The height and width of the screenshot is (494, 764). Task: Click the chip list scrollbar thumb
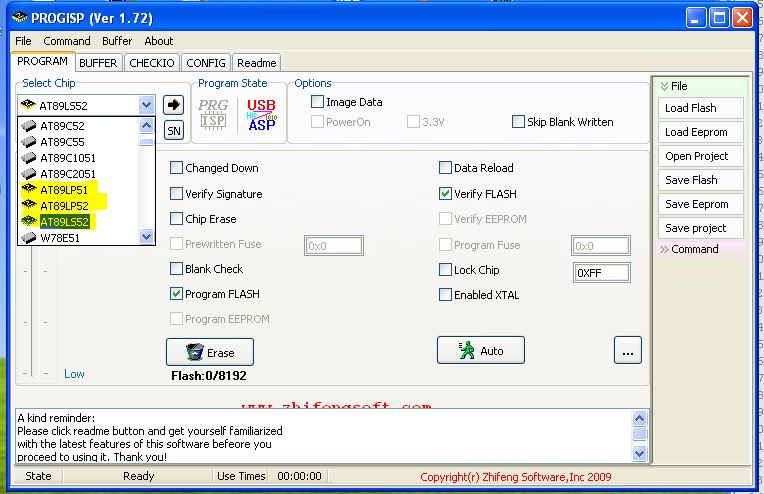tap(146, 142)
